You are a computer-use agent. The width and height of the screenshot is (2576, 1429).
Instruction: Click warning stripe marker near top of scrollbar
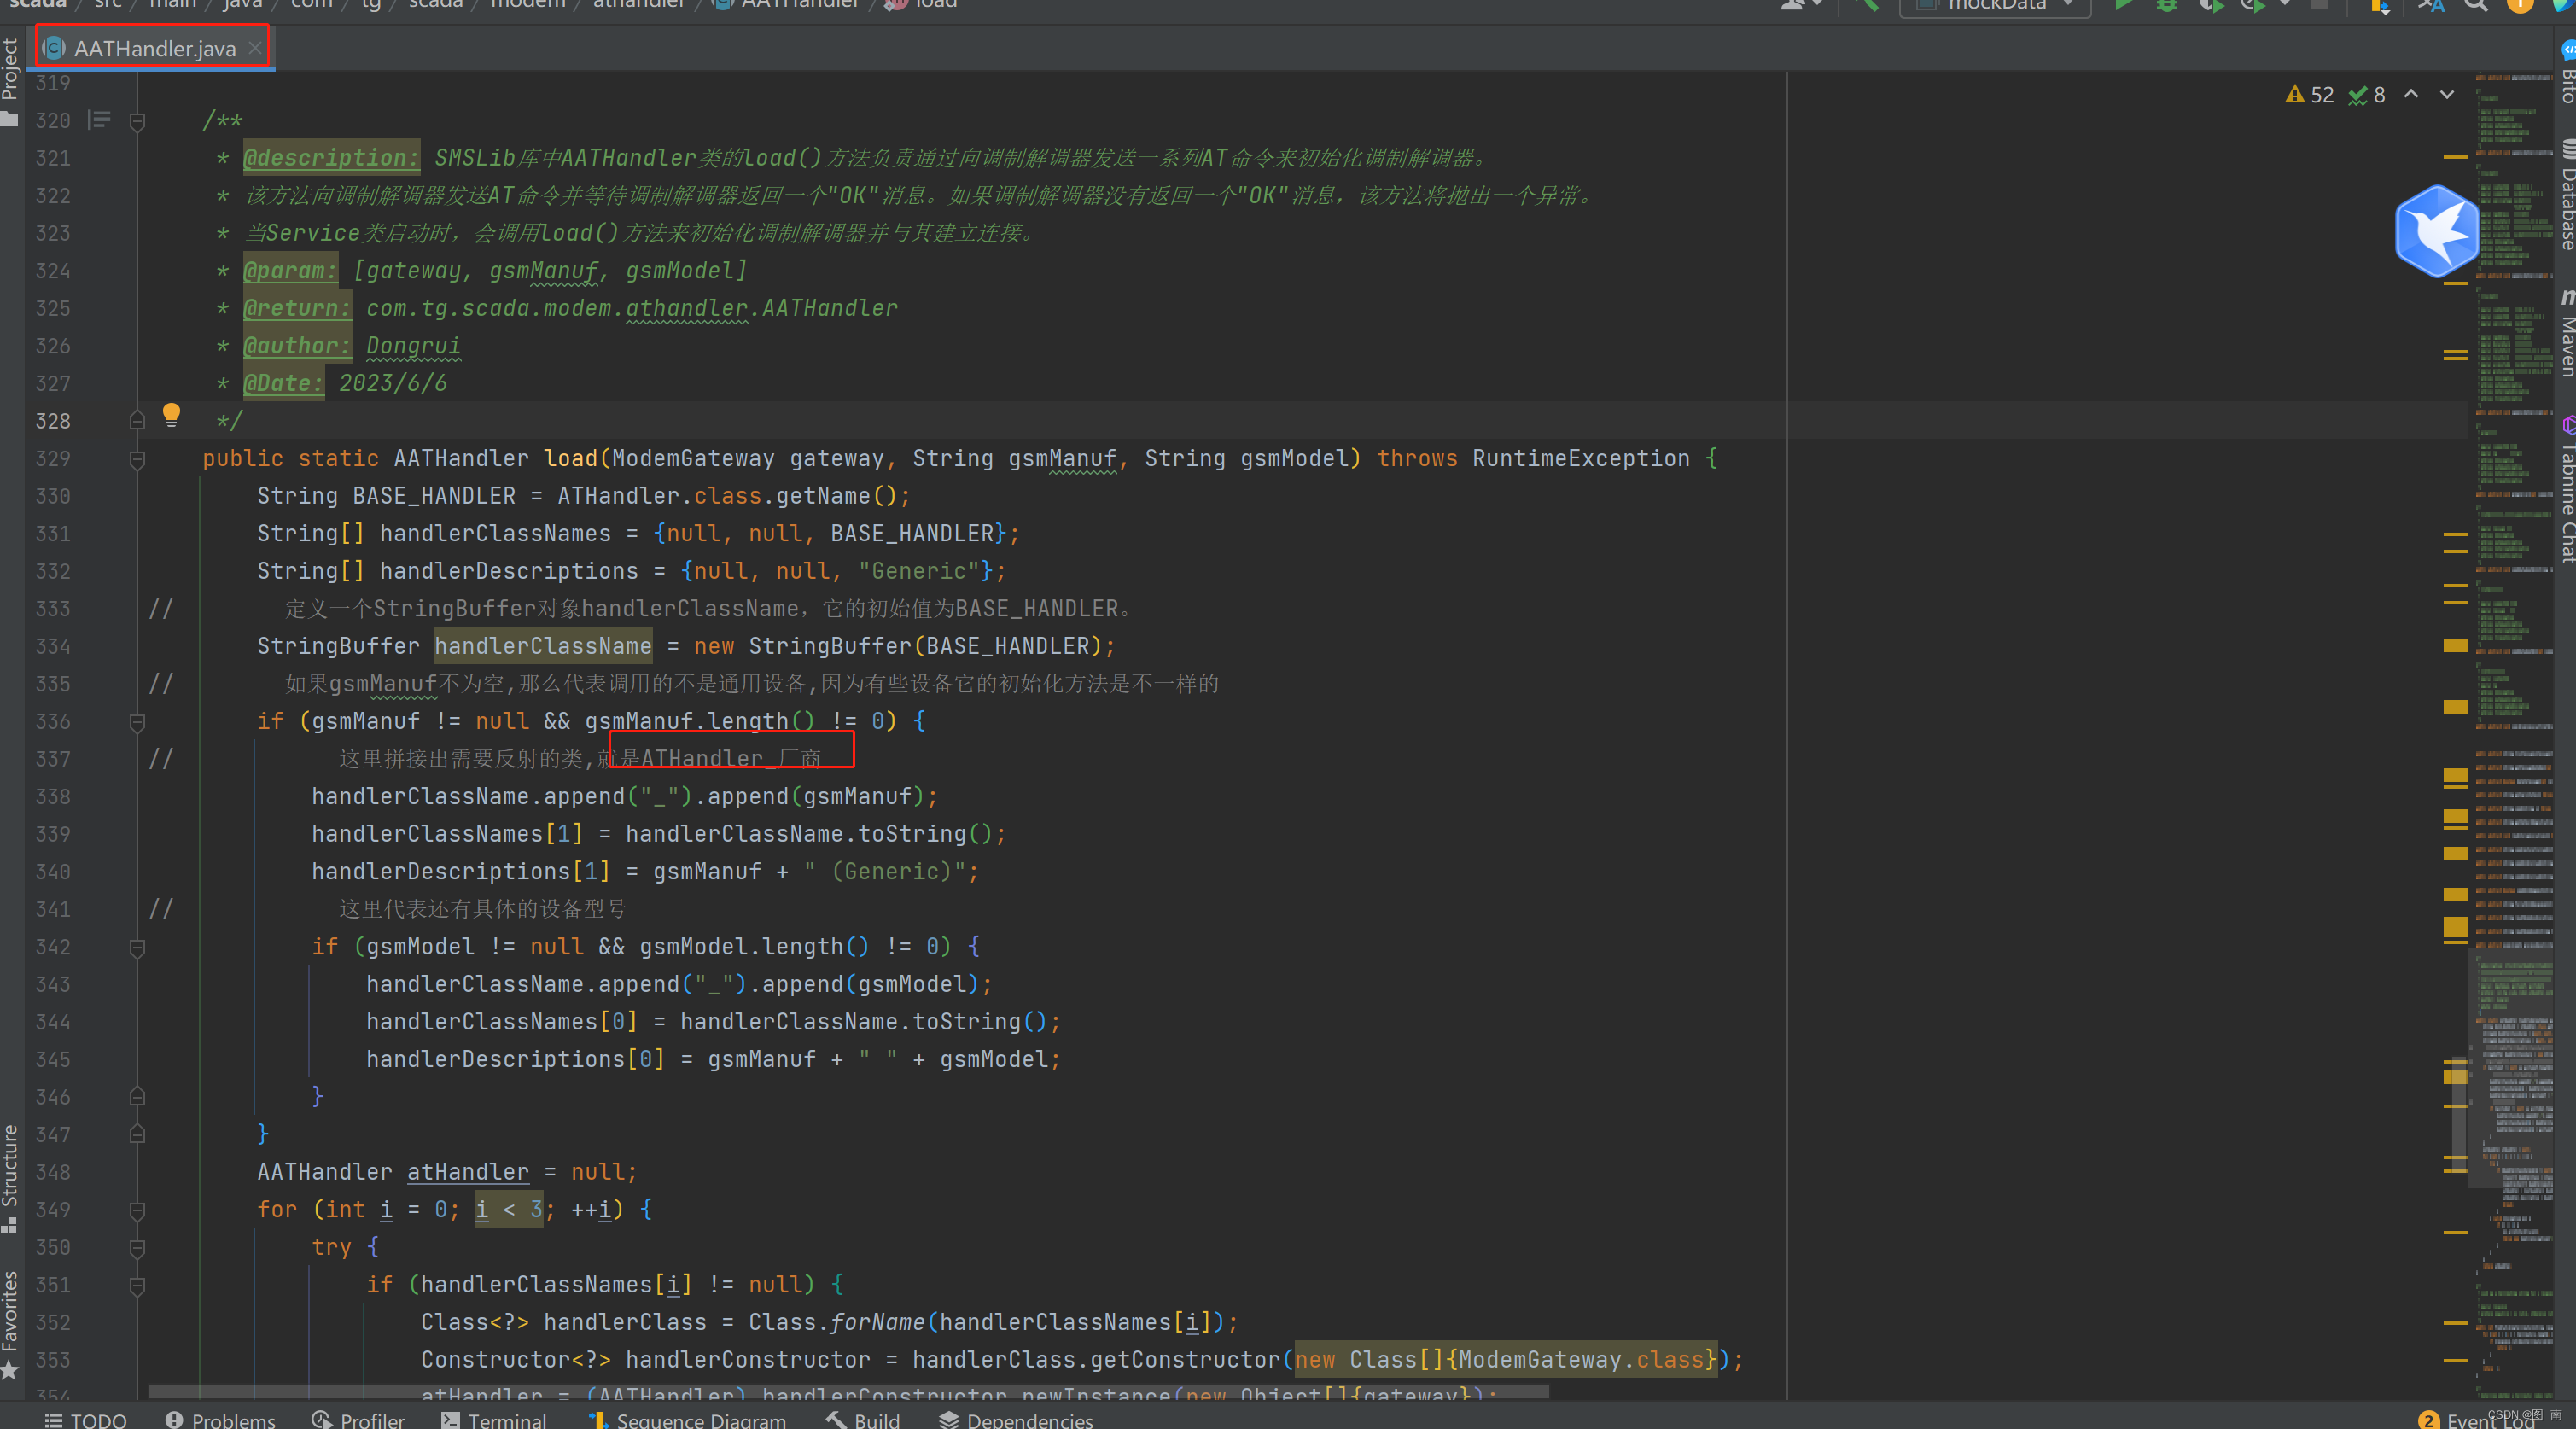tap(2455, 157)
